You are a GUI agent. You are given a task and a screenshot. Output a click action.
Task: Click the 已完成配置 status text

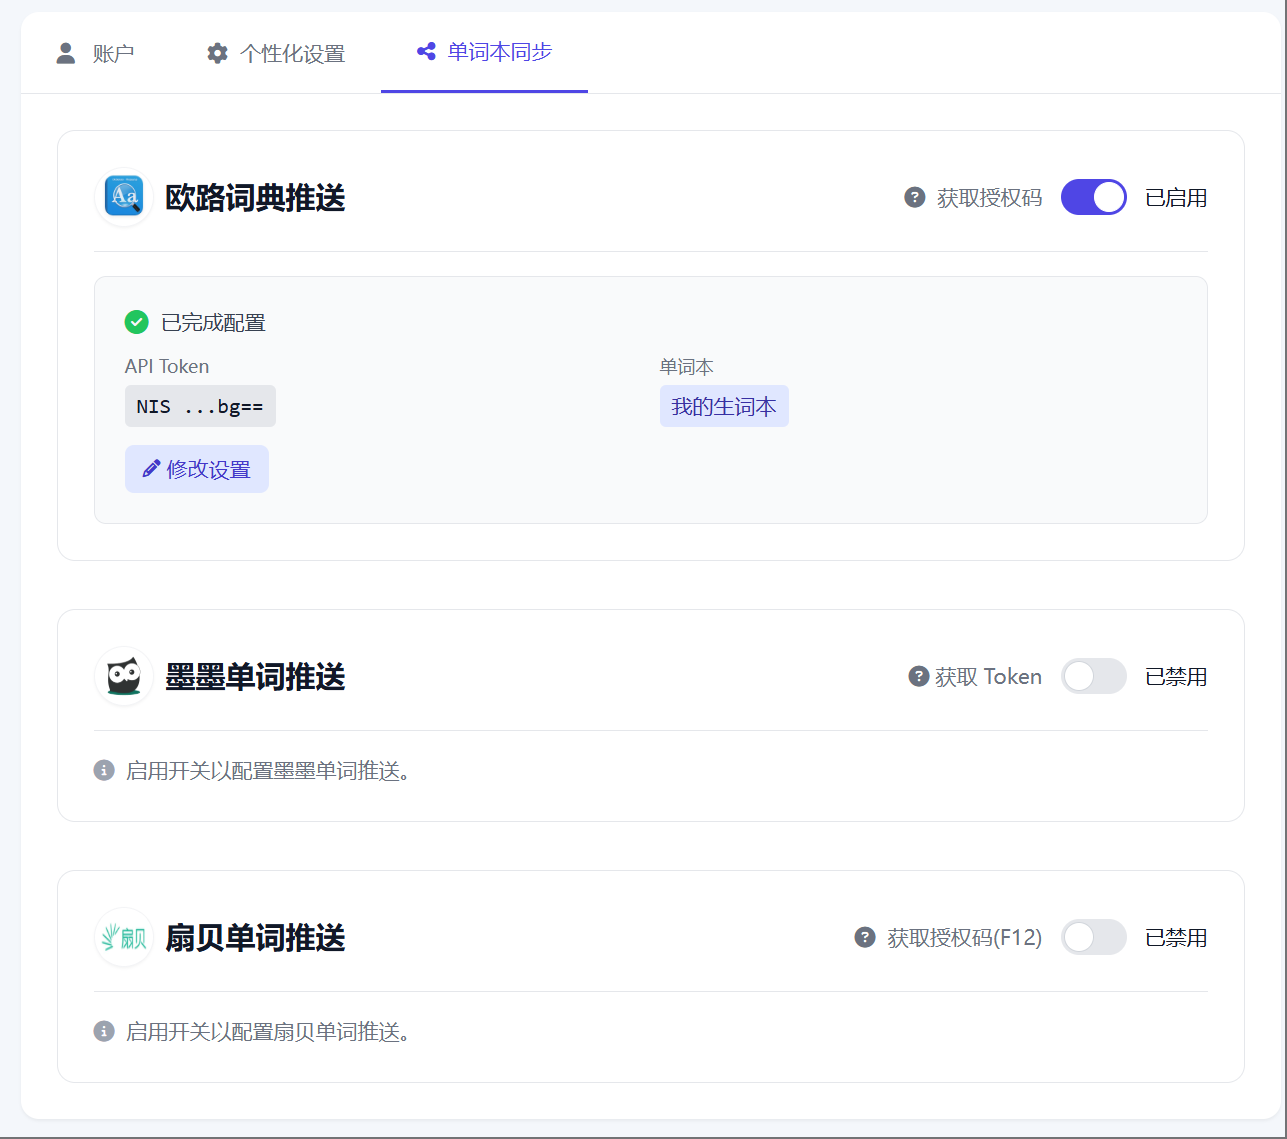[x=214, y=323]
